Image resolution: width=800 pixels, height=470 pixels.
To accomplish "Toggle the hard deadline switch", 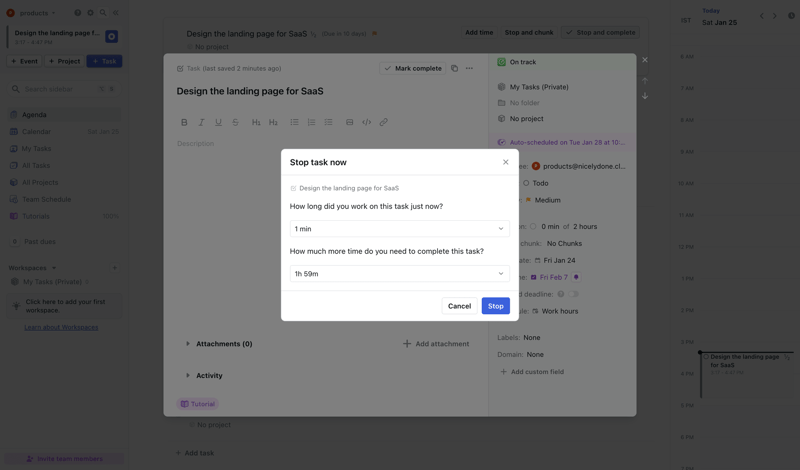I will click(x=573, y=294).
